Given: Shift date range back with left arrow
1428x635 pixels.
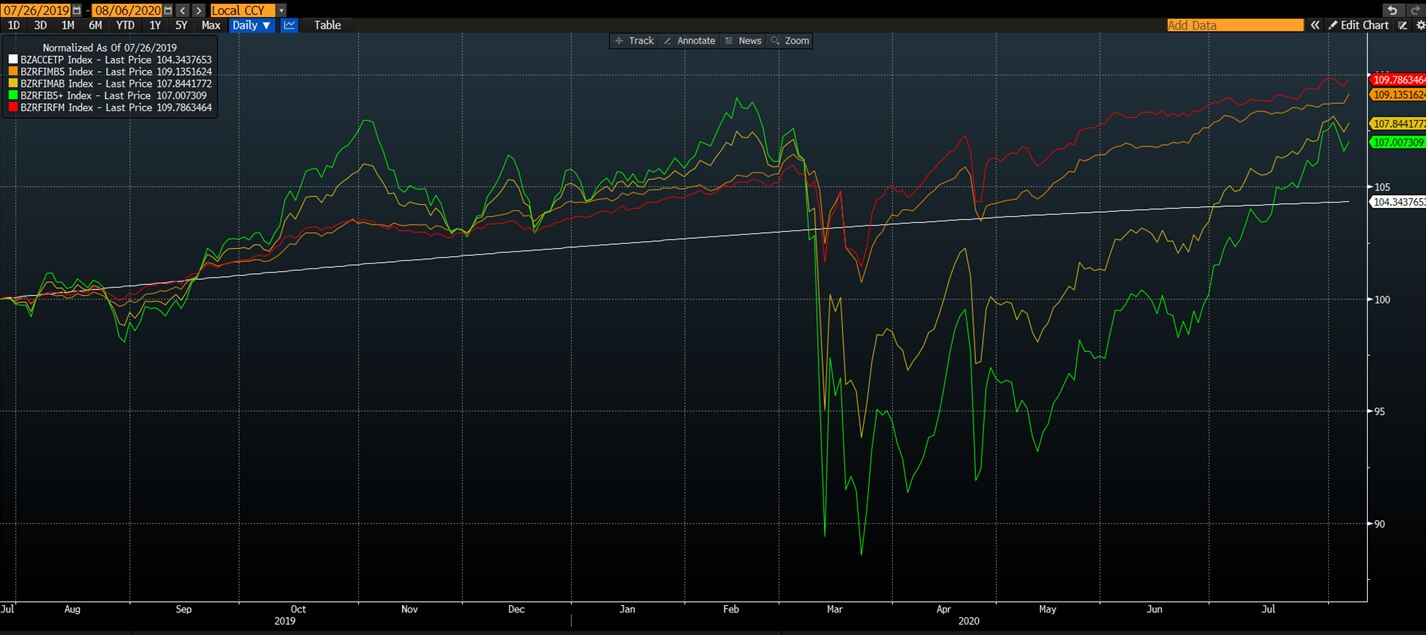Looking at the screenshot, I should (183, 10).
